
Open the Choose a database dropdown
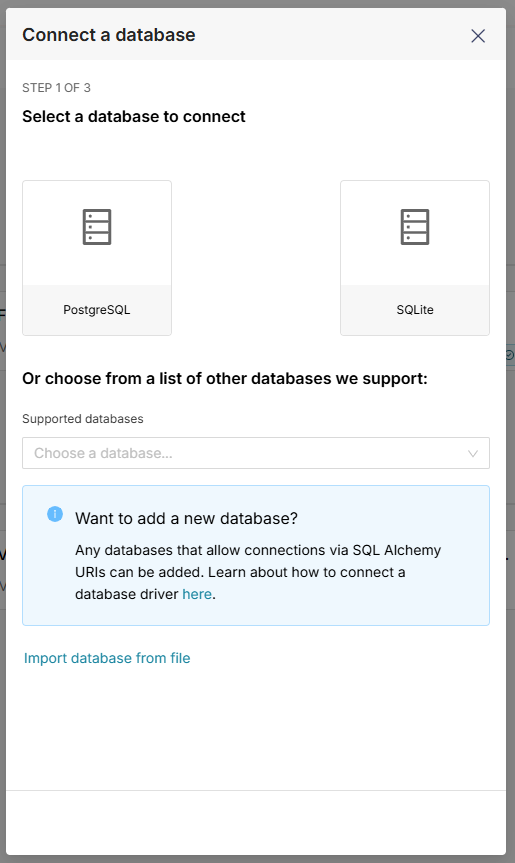tap(256, 453)
